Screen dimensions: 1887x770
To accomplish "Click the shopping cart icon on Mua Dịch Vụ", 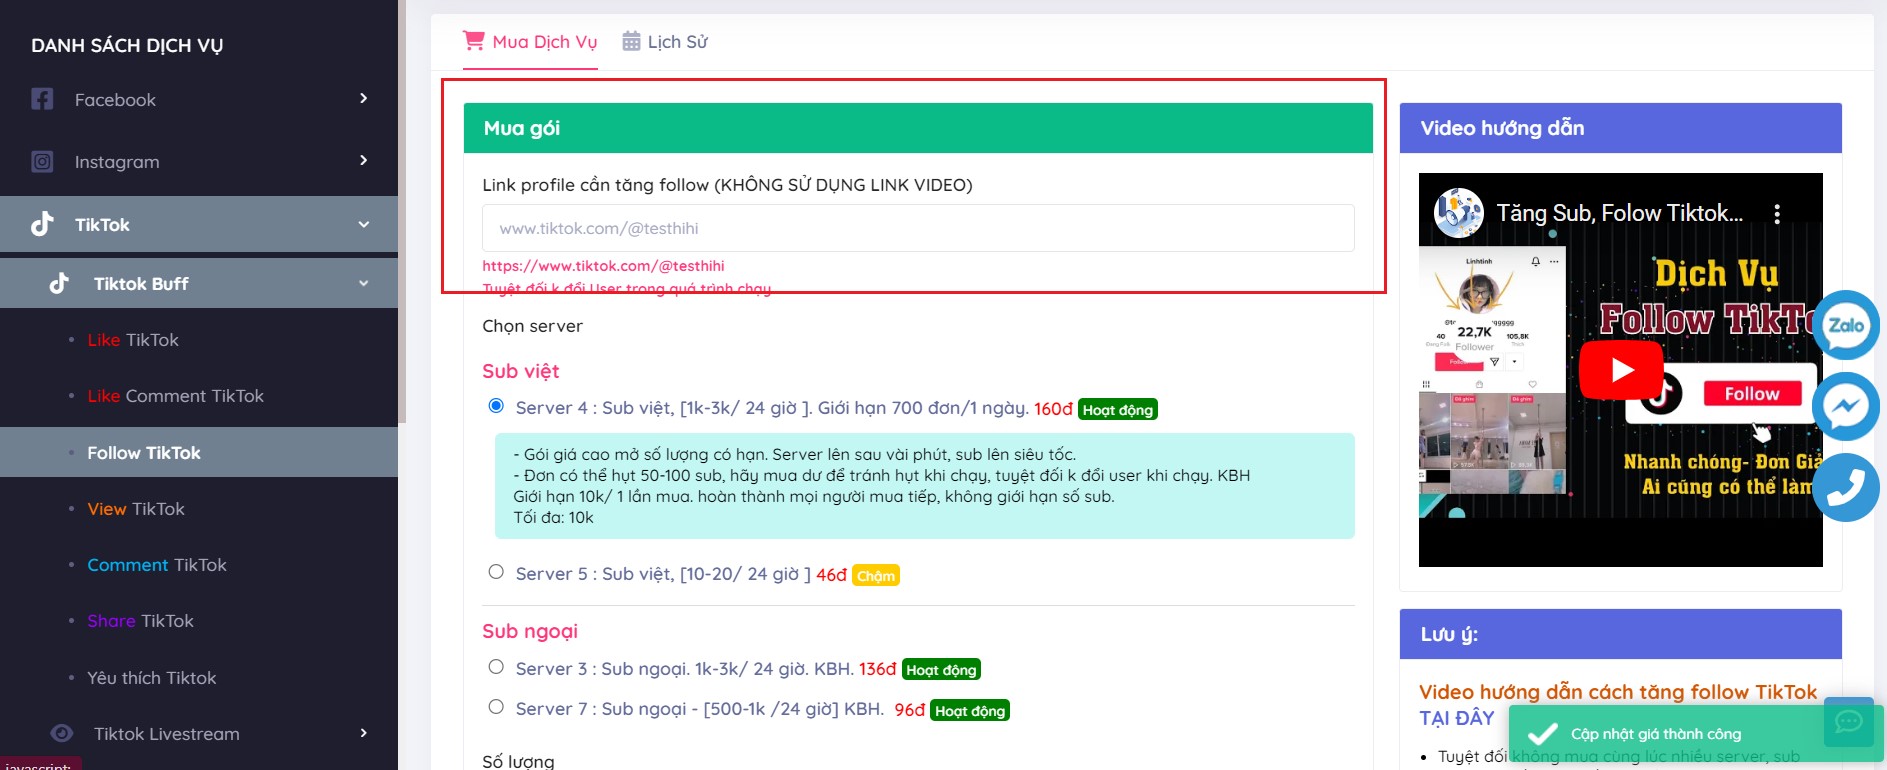I will [473, 41].
